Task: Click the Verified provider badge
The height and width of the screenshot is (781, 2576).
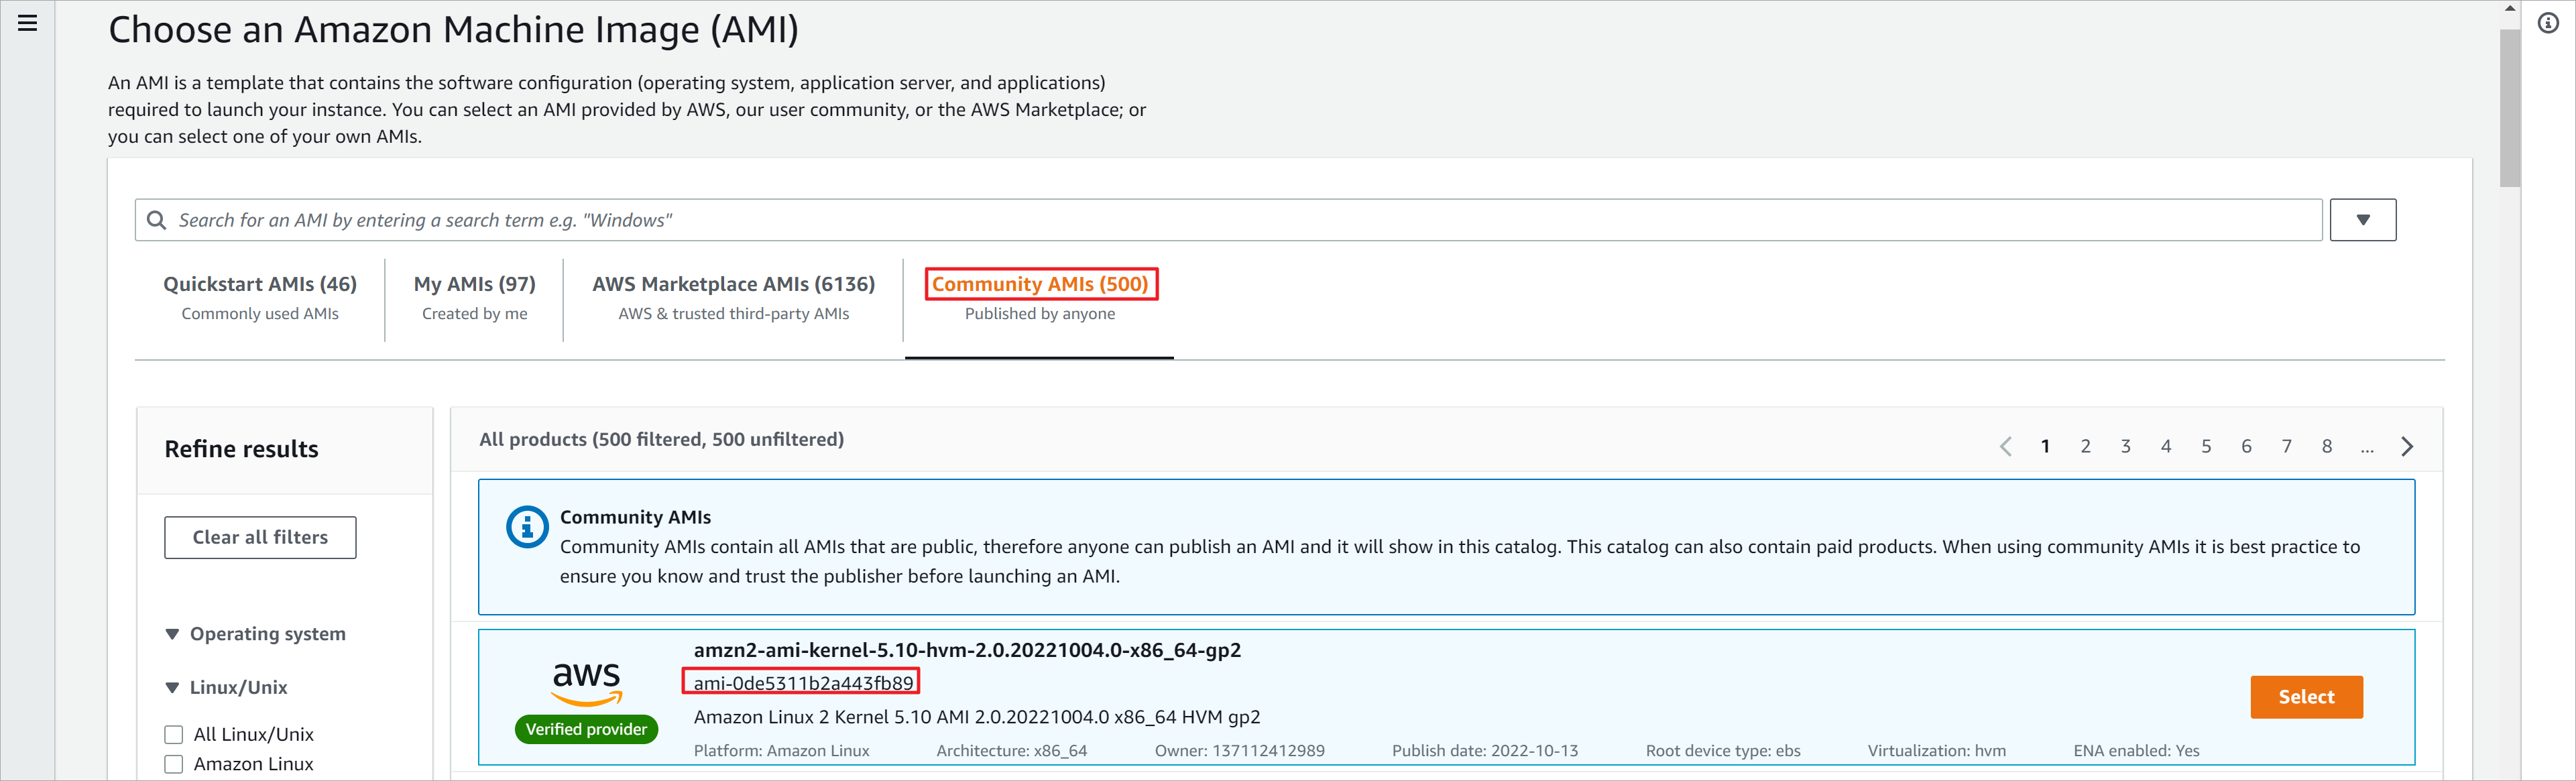Action: (x=587, y=729)
